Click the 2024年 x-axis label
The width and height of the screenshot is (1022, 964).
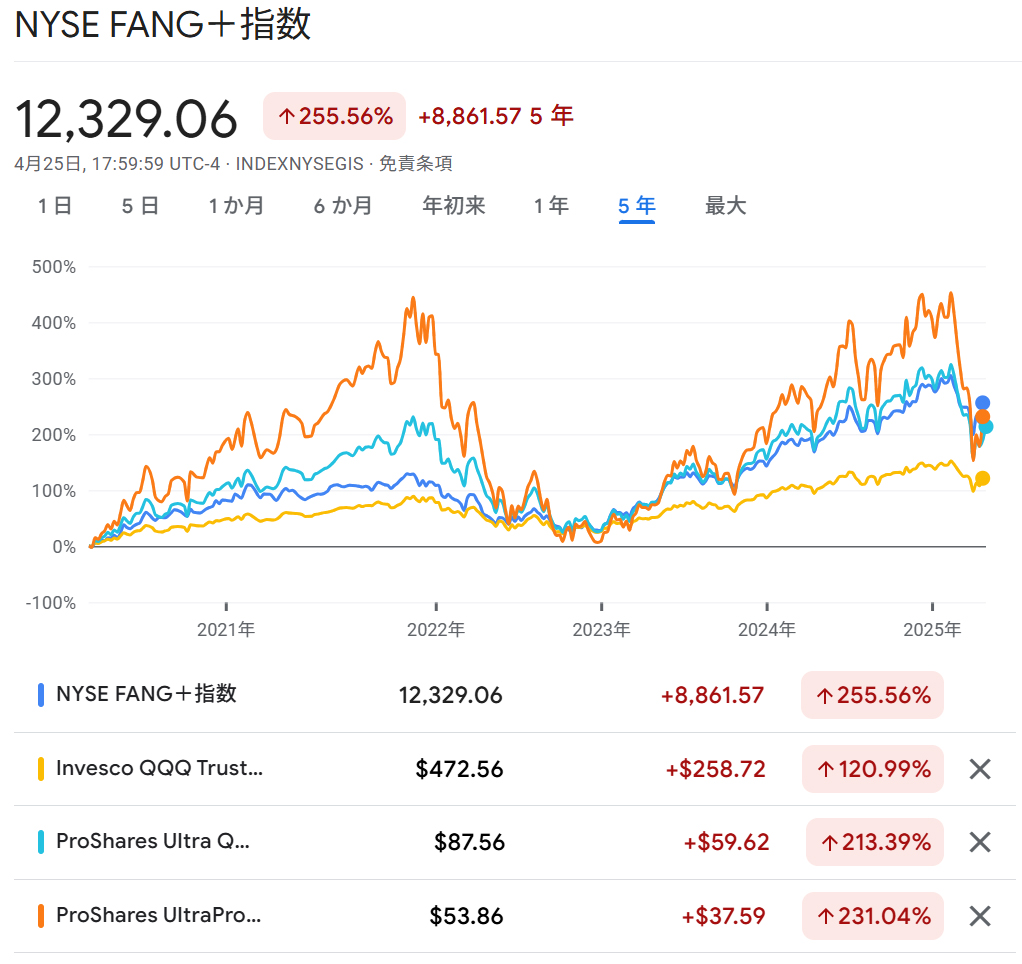[767, 630]
